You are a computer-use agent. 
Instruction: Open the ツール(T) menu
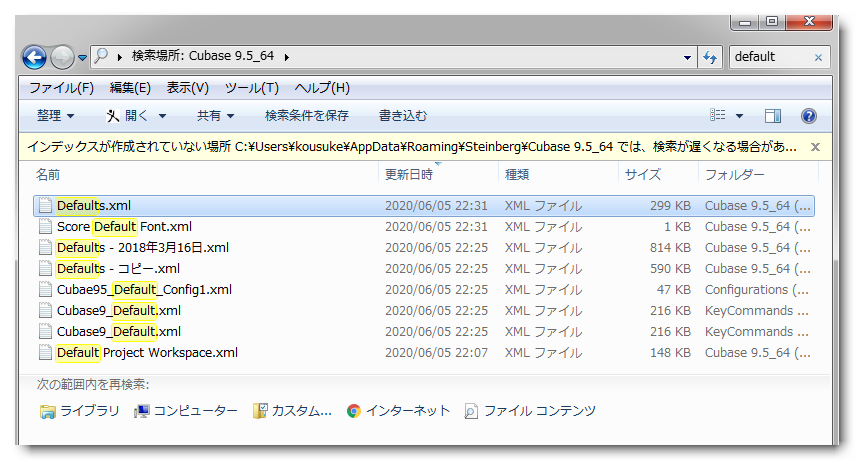click(251, 88)
